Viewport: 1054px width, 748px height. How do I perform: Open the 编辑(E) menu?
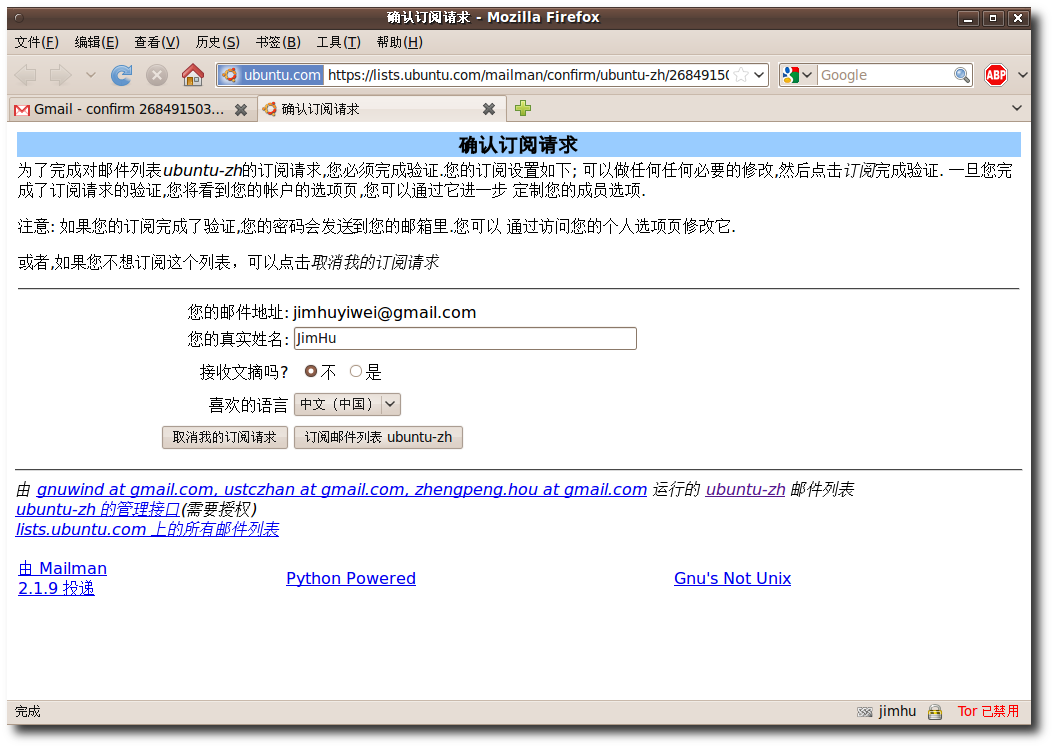(x=97, y=42)
